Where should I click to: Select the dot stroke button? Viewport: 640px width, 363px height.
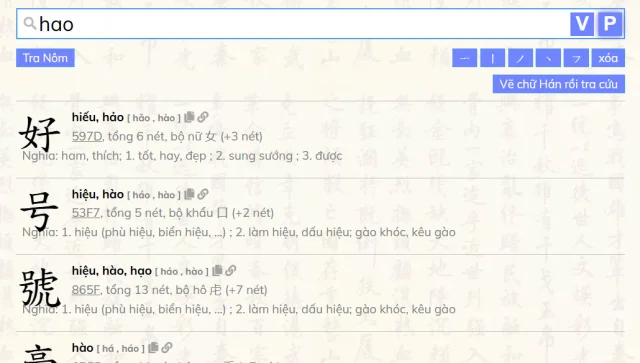pyautogui.click(x=548, y=58)
